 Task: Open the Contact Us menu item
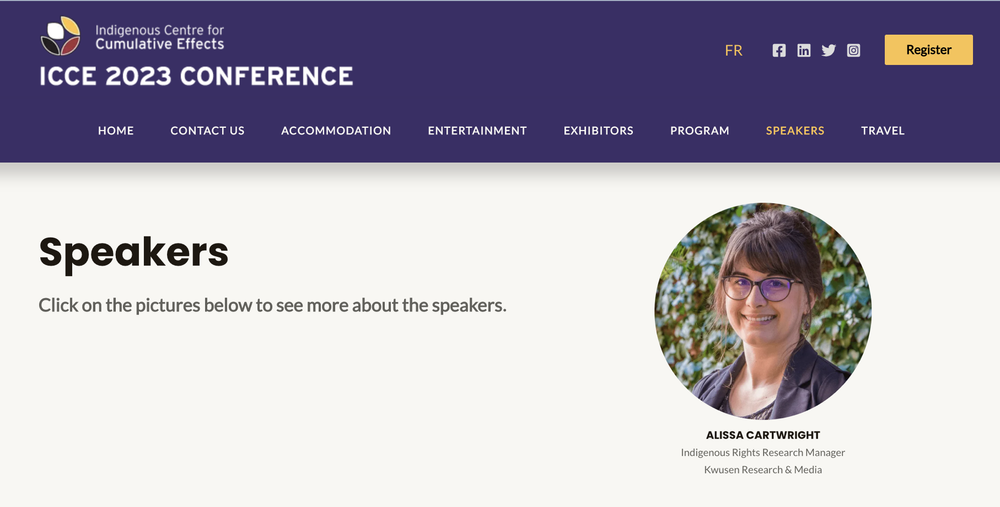[207, 131]
